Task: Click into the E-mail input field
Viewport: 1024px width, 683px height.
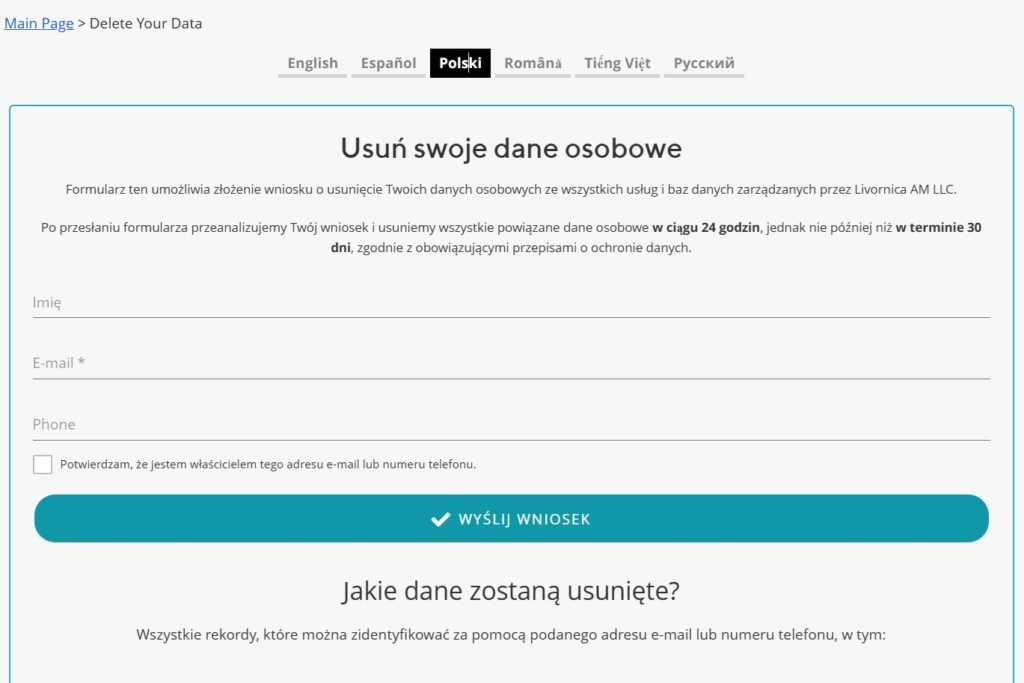Action: (511, 363)
